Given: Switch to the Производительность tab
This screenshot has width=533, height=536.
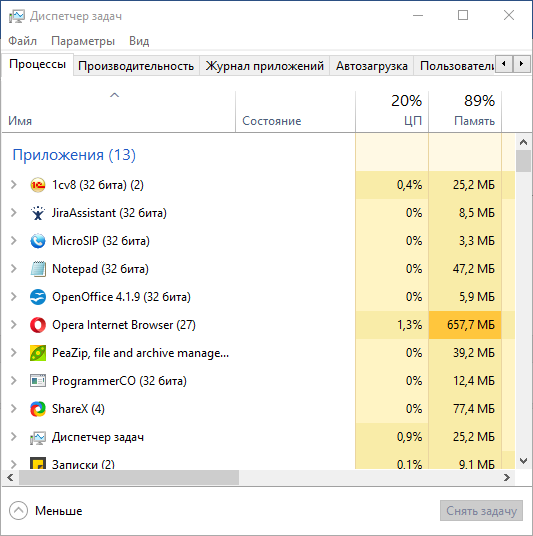Looking at the screenshot, I should pos(136,66).
